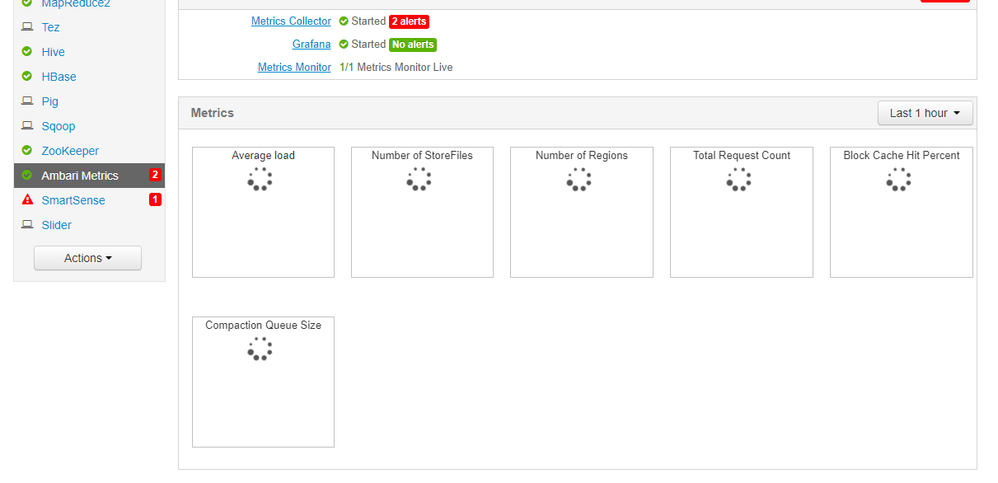Click the Hive green status checkmark icon
This screenshot has width=998, height=483.
point(27,52)
